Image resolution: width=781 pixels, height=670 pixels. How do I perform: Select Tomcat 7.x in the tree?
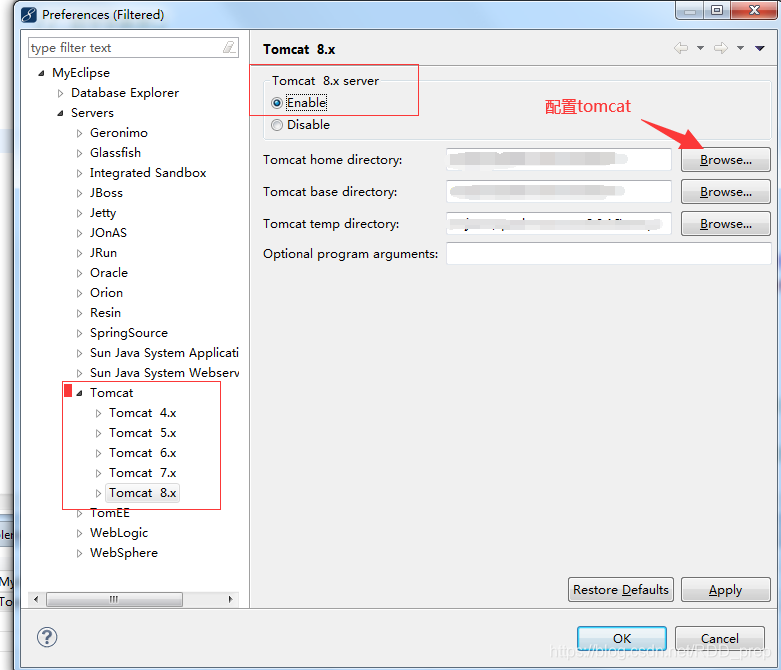tap(142, 473)
